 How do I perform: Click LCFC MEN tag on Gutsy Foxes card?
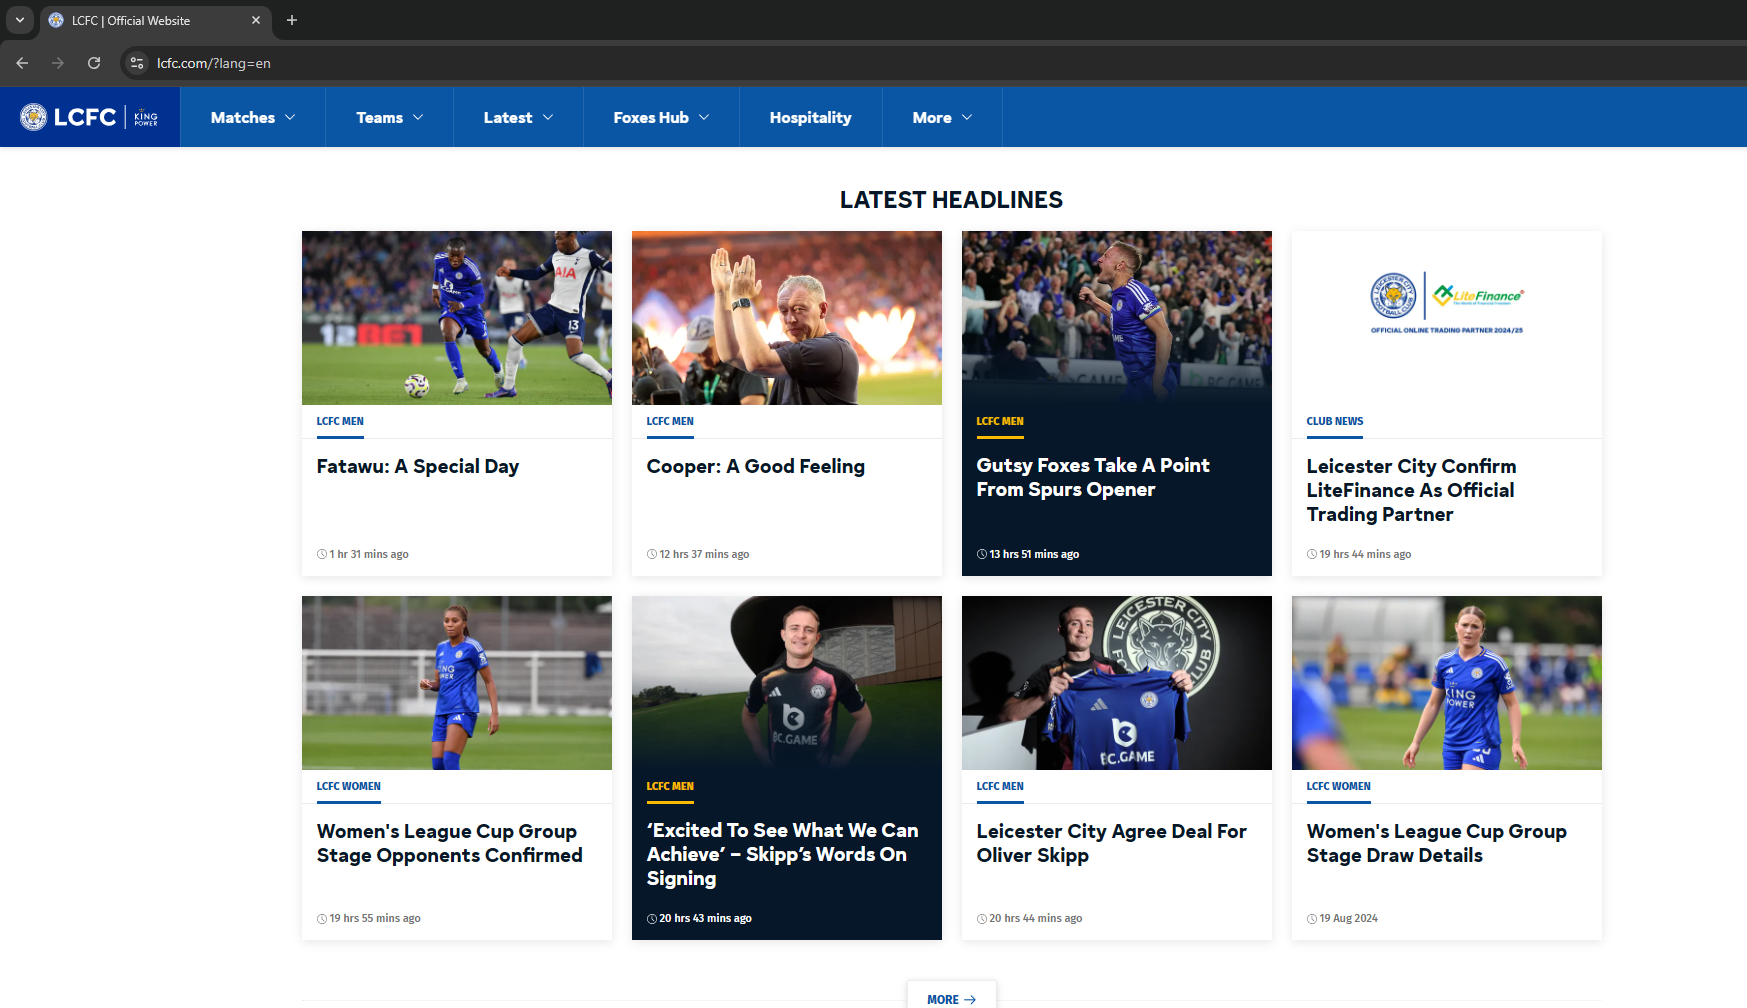pyautogui.click(x=1000, y=421)
